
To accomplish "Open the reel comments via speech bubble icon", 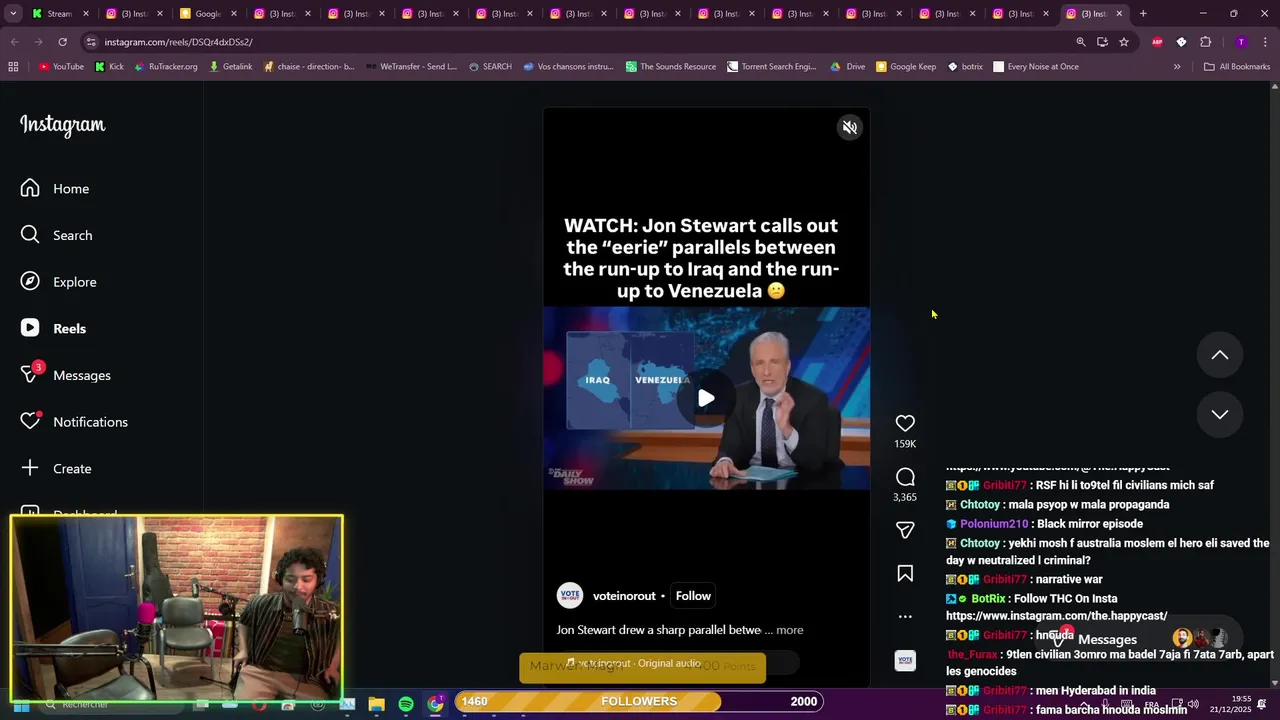I will click(x=905, y=477).
